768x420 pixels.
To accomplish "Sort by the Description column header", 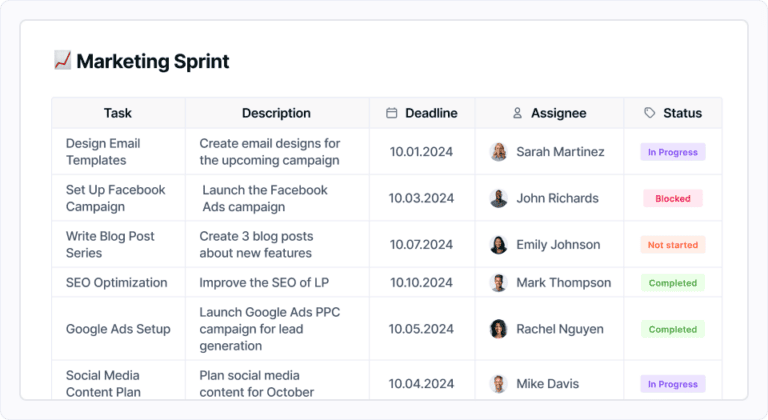I will tap(276, 113).
